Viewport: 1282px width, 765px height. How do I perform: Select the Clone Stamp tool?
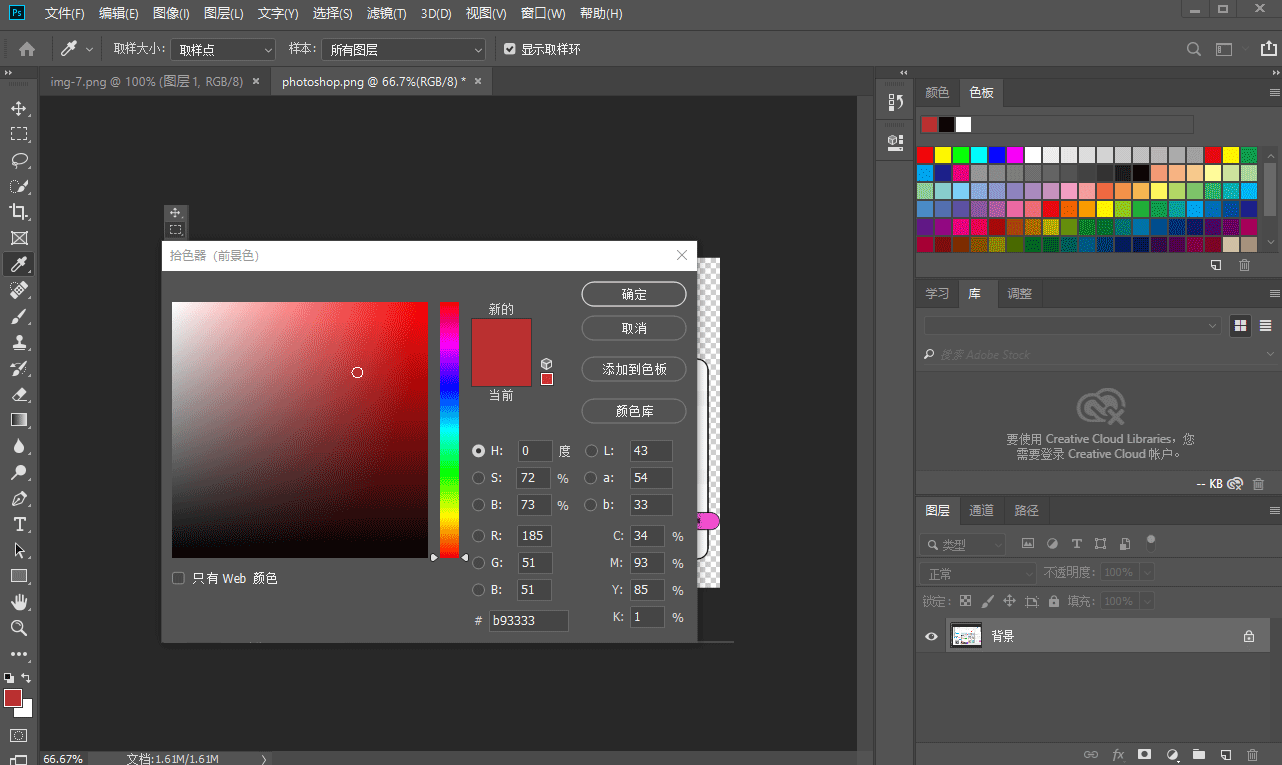[18, 342]
